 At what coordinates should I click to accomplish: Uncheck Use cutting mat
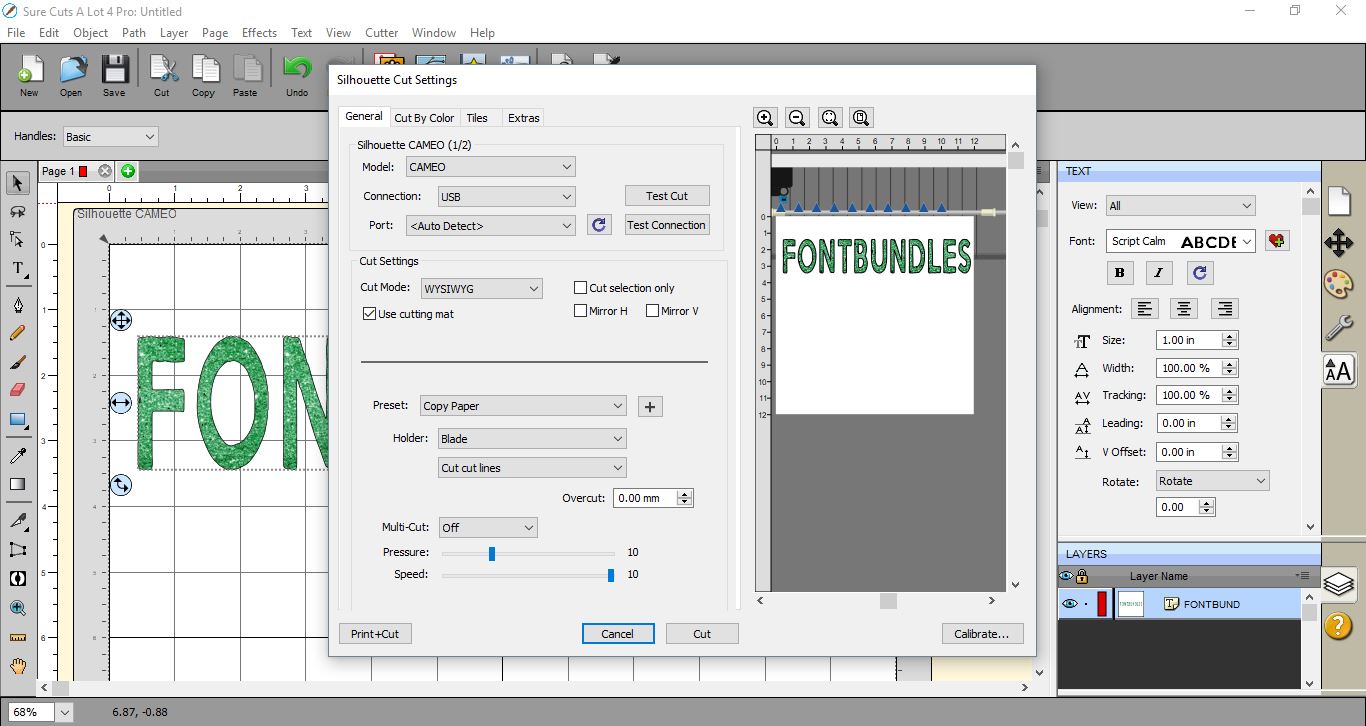[369, 314]
